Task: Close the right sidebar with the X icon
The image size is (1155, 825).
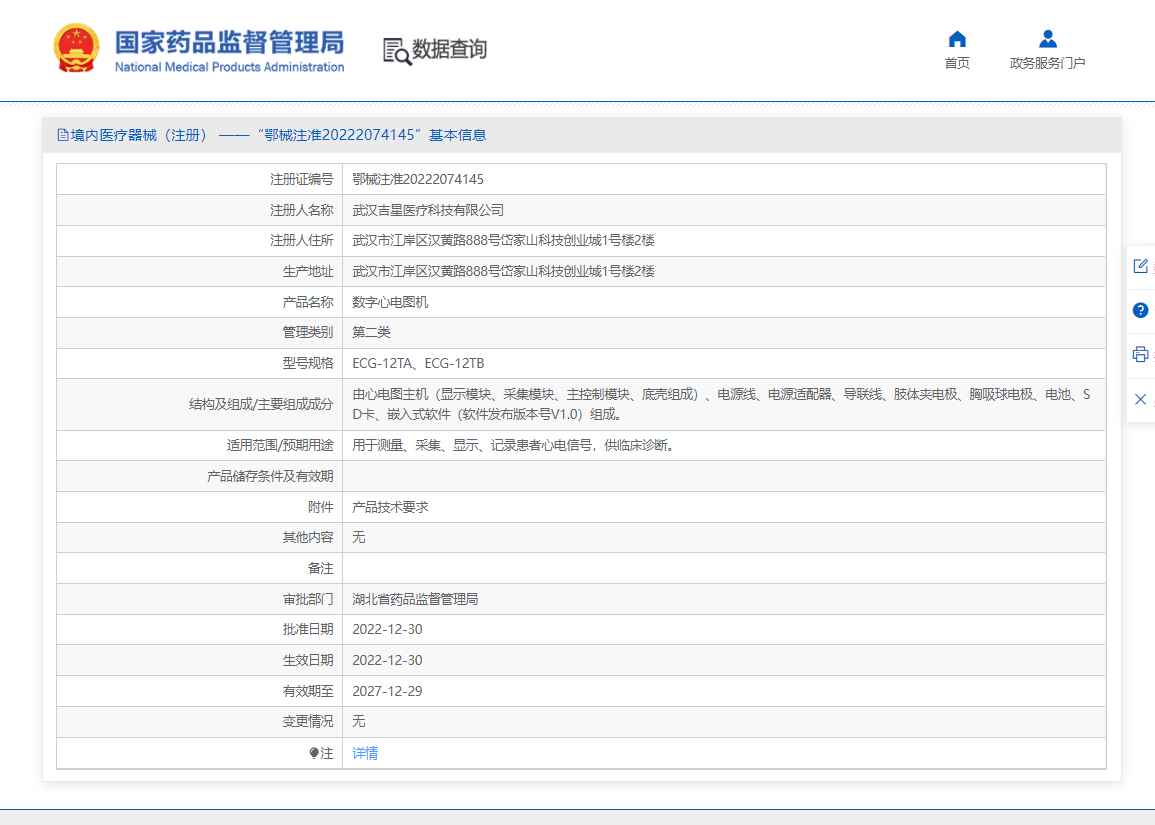Action: pos(1140,399)
